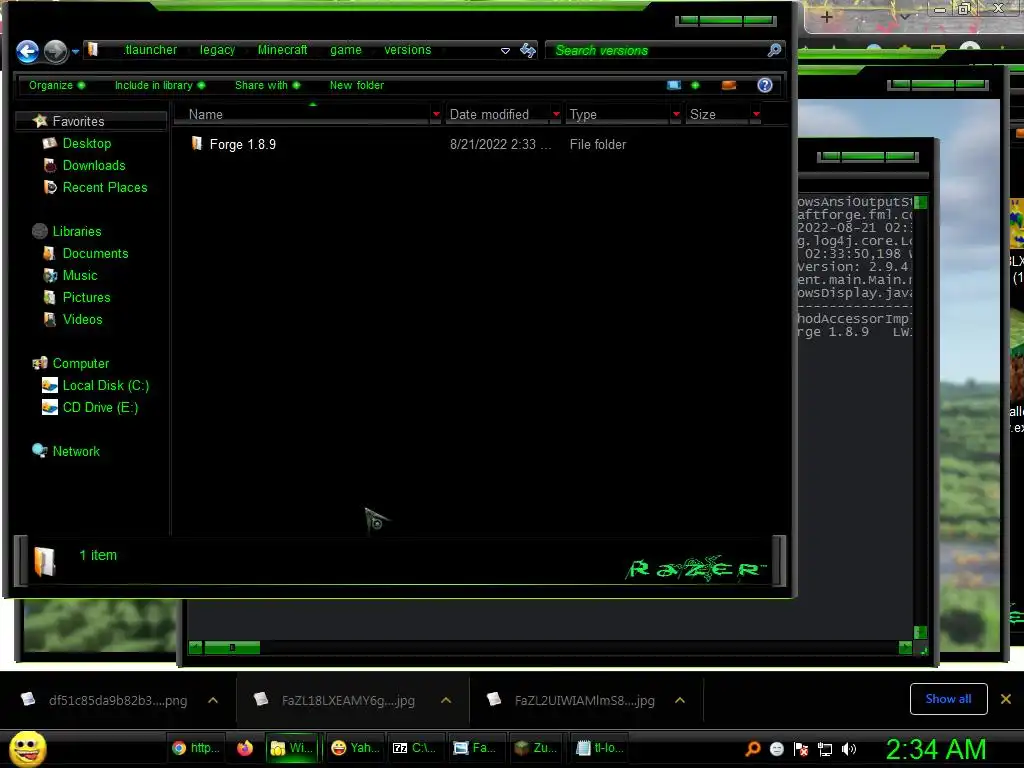The image size is (1024, 768).
Task: Select the Forge 1.8.9 folder
Action: pos(242,144)
